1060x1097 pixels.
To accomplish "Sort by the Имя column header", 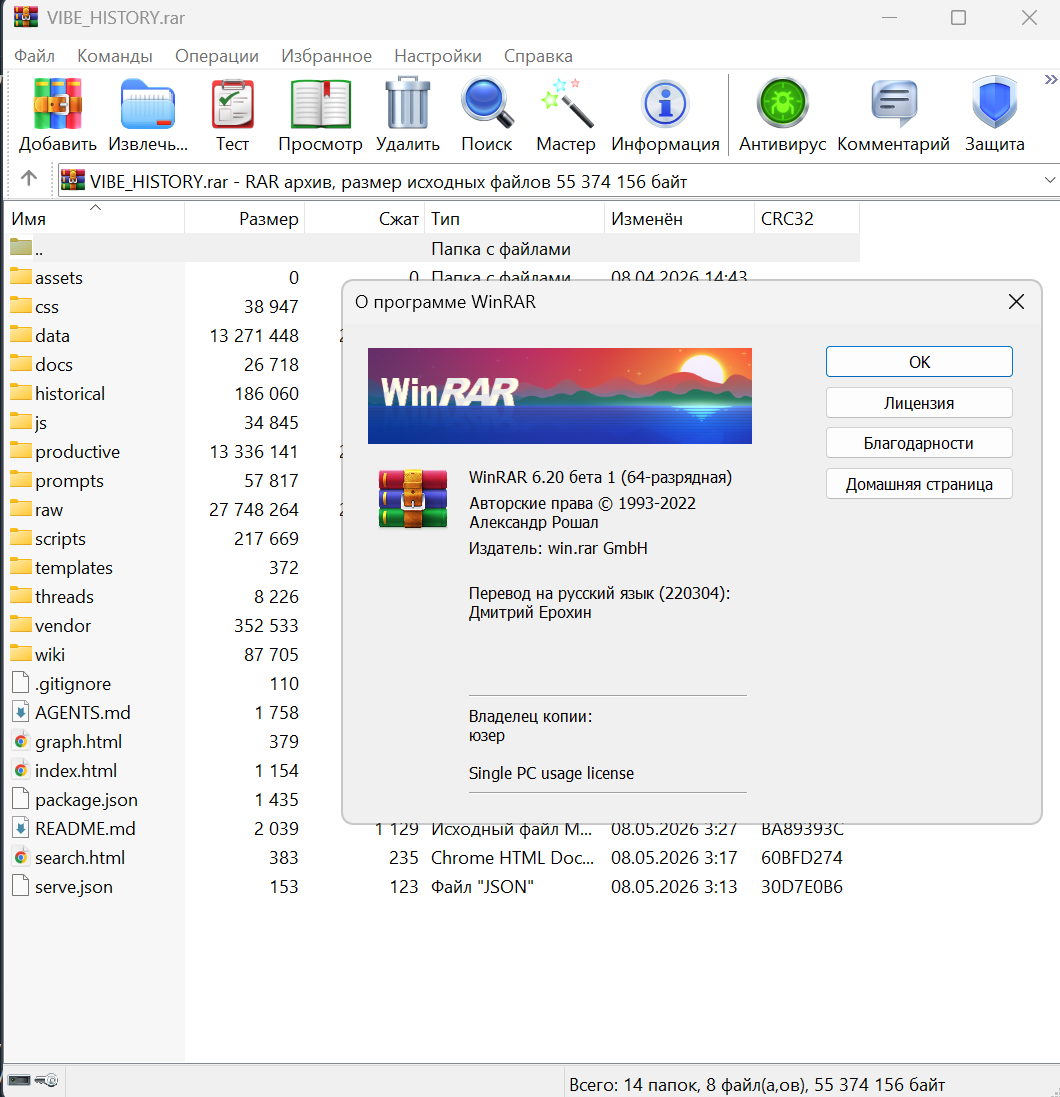I will click(94, 218).
